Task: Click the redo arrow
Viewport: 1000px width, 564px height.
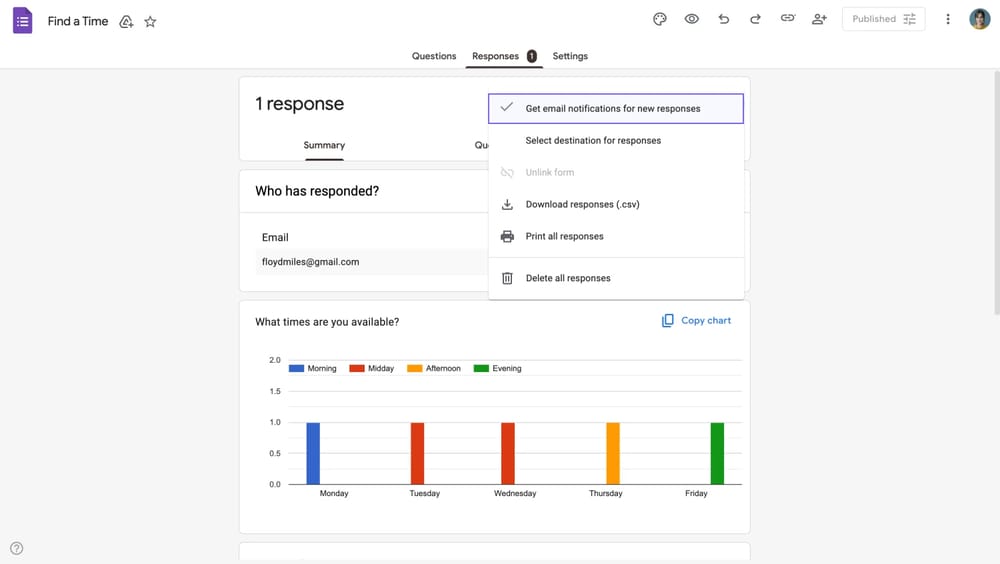Action: [755, 19]
